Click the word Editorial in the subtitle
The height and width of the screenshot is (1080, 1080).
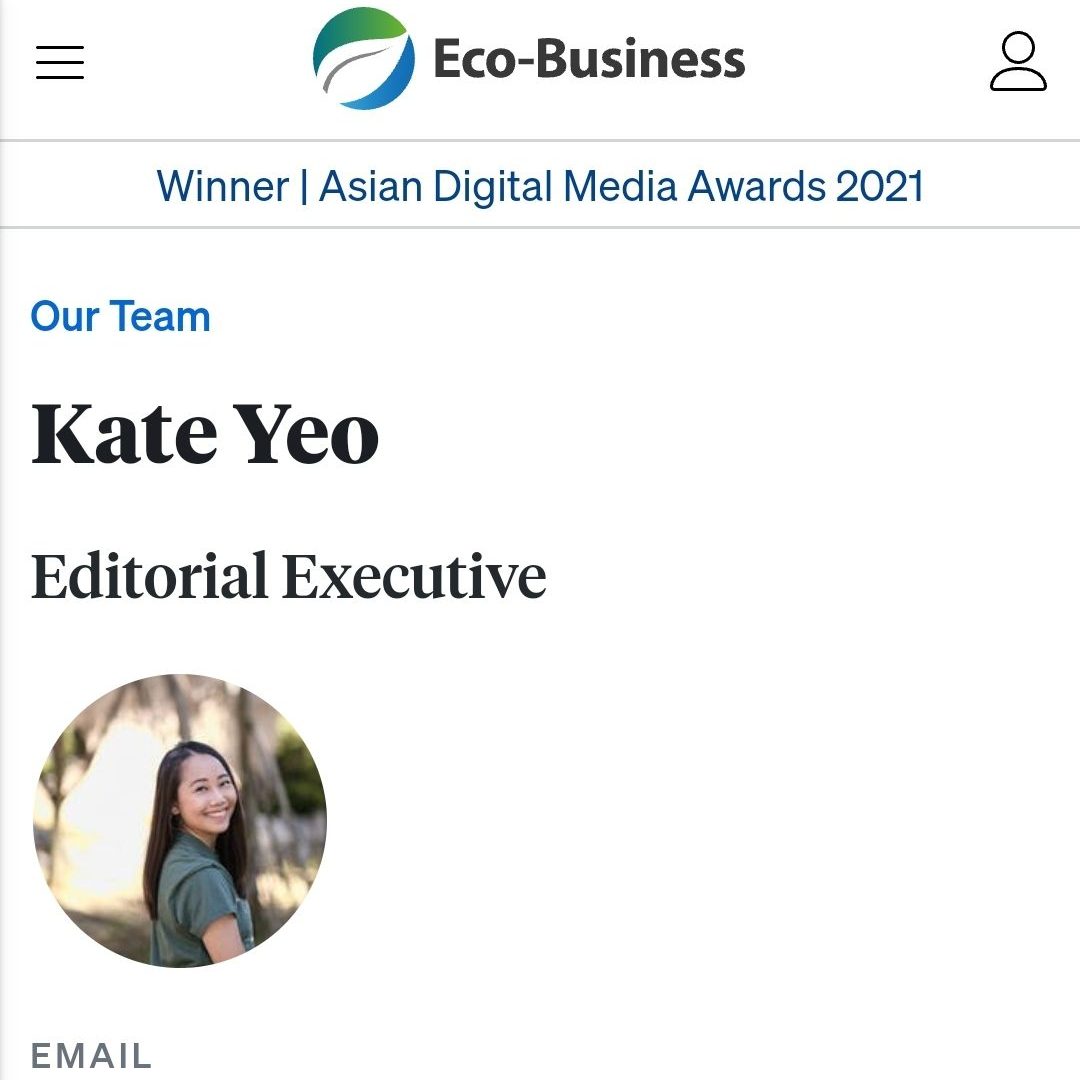tap(149, 577)
